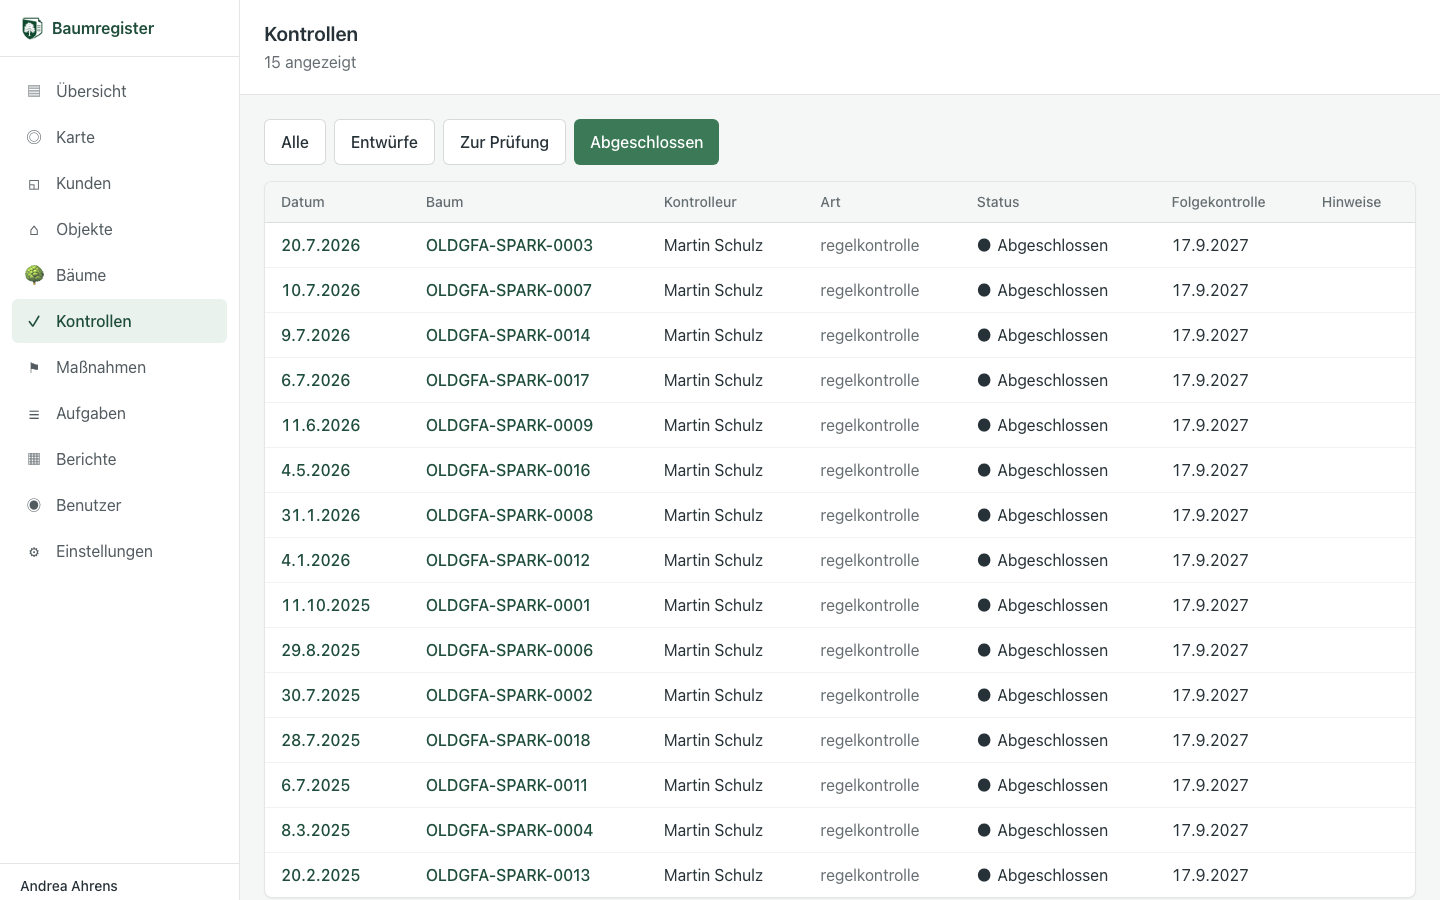Click the Status column header
This screenshot has height=900, width=1440.
[x=998, y=202]
